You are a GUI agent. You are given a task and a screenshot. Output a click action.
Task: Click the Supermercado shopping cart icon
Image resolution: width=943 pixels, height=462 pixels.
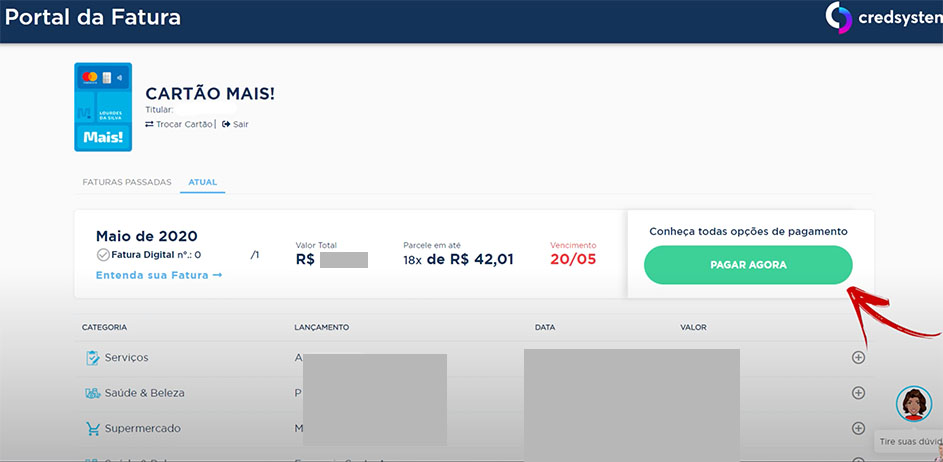(93, 428)
